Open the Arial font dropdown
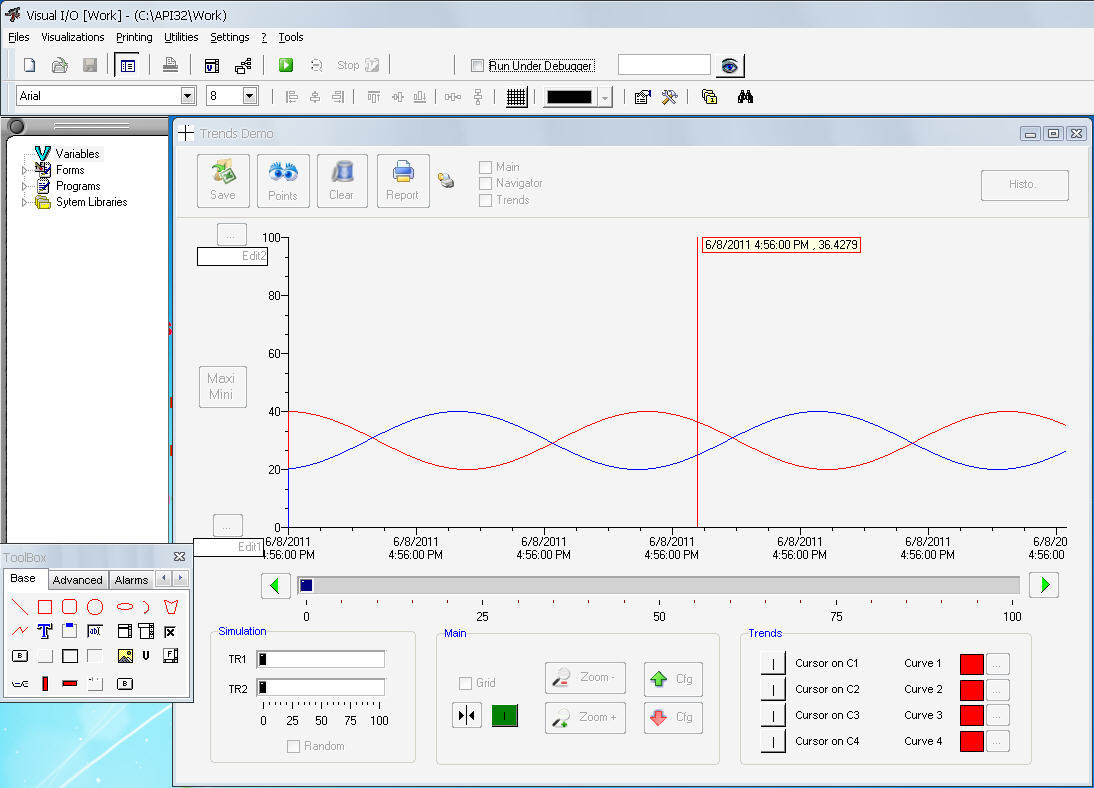The width and height of the screenshot is (1094, 788). (188, 96)
